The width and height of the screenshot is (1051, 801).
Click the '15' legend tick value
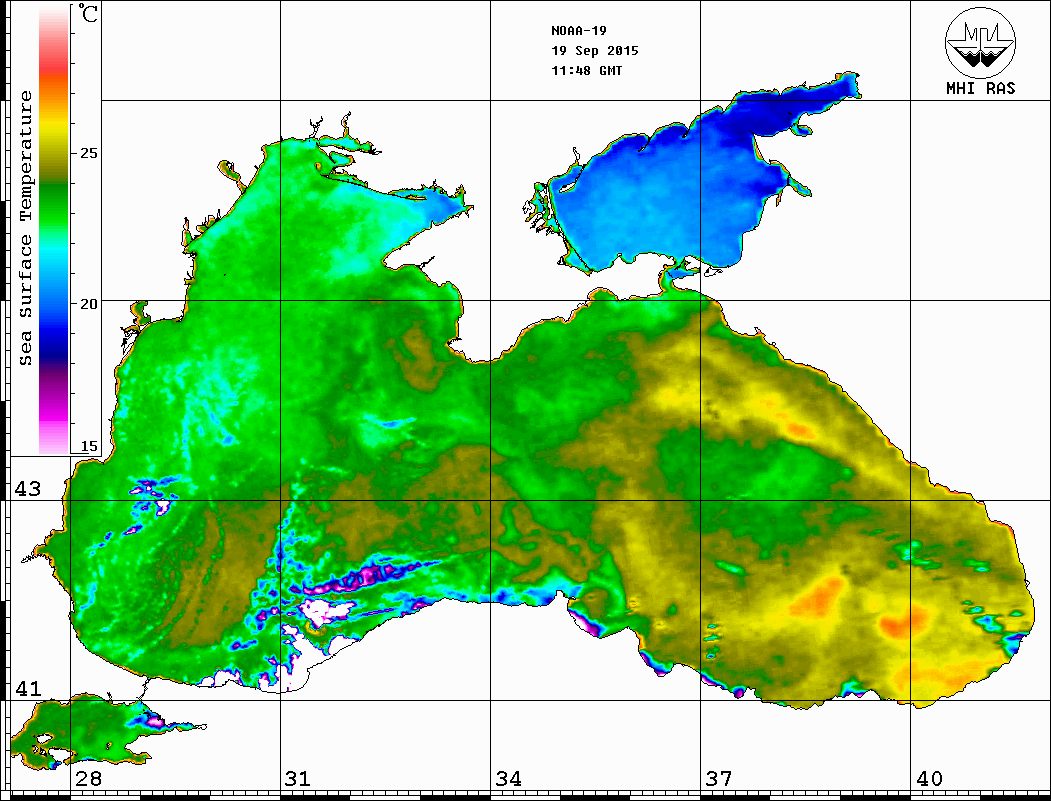tap(88, 446)
